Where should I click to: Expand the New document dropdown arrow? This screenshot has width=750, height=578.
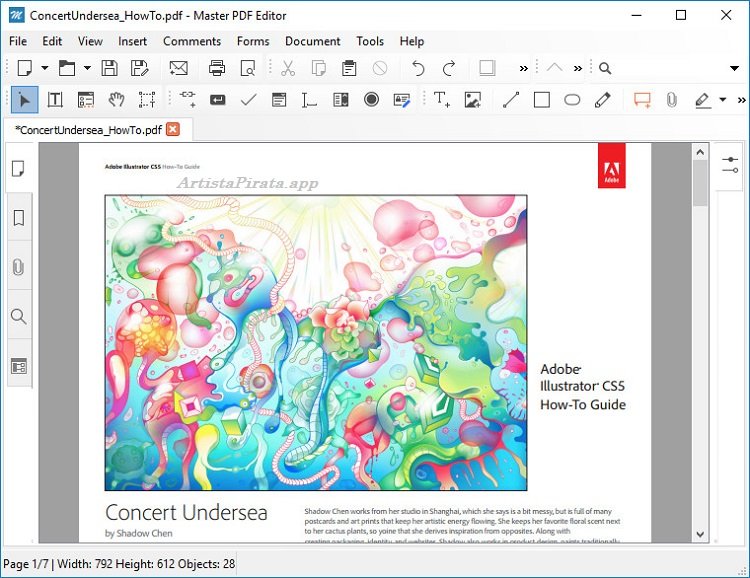(45, 68)
